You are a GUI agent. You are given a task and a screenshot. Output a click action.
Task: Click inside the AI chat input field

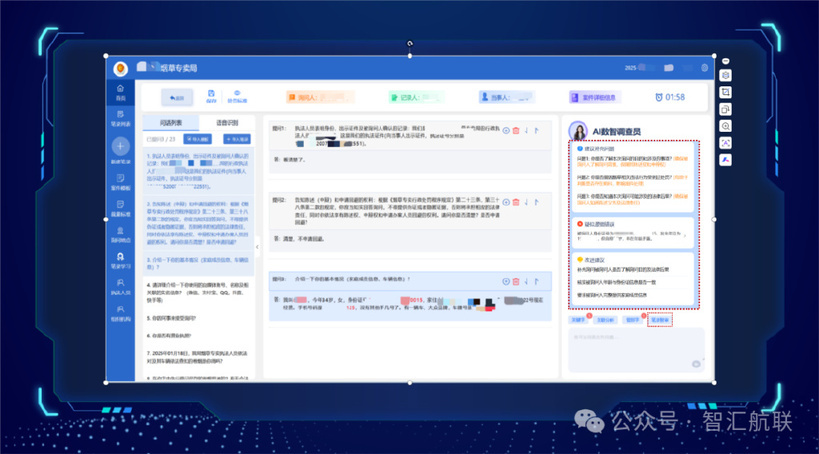point(636,350)
